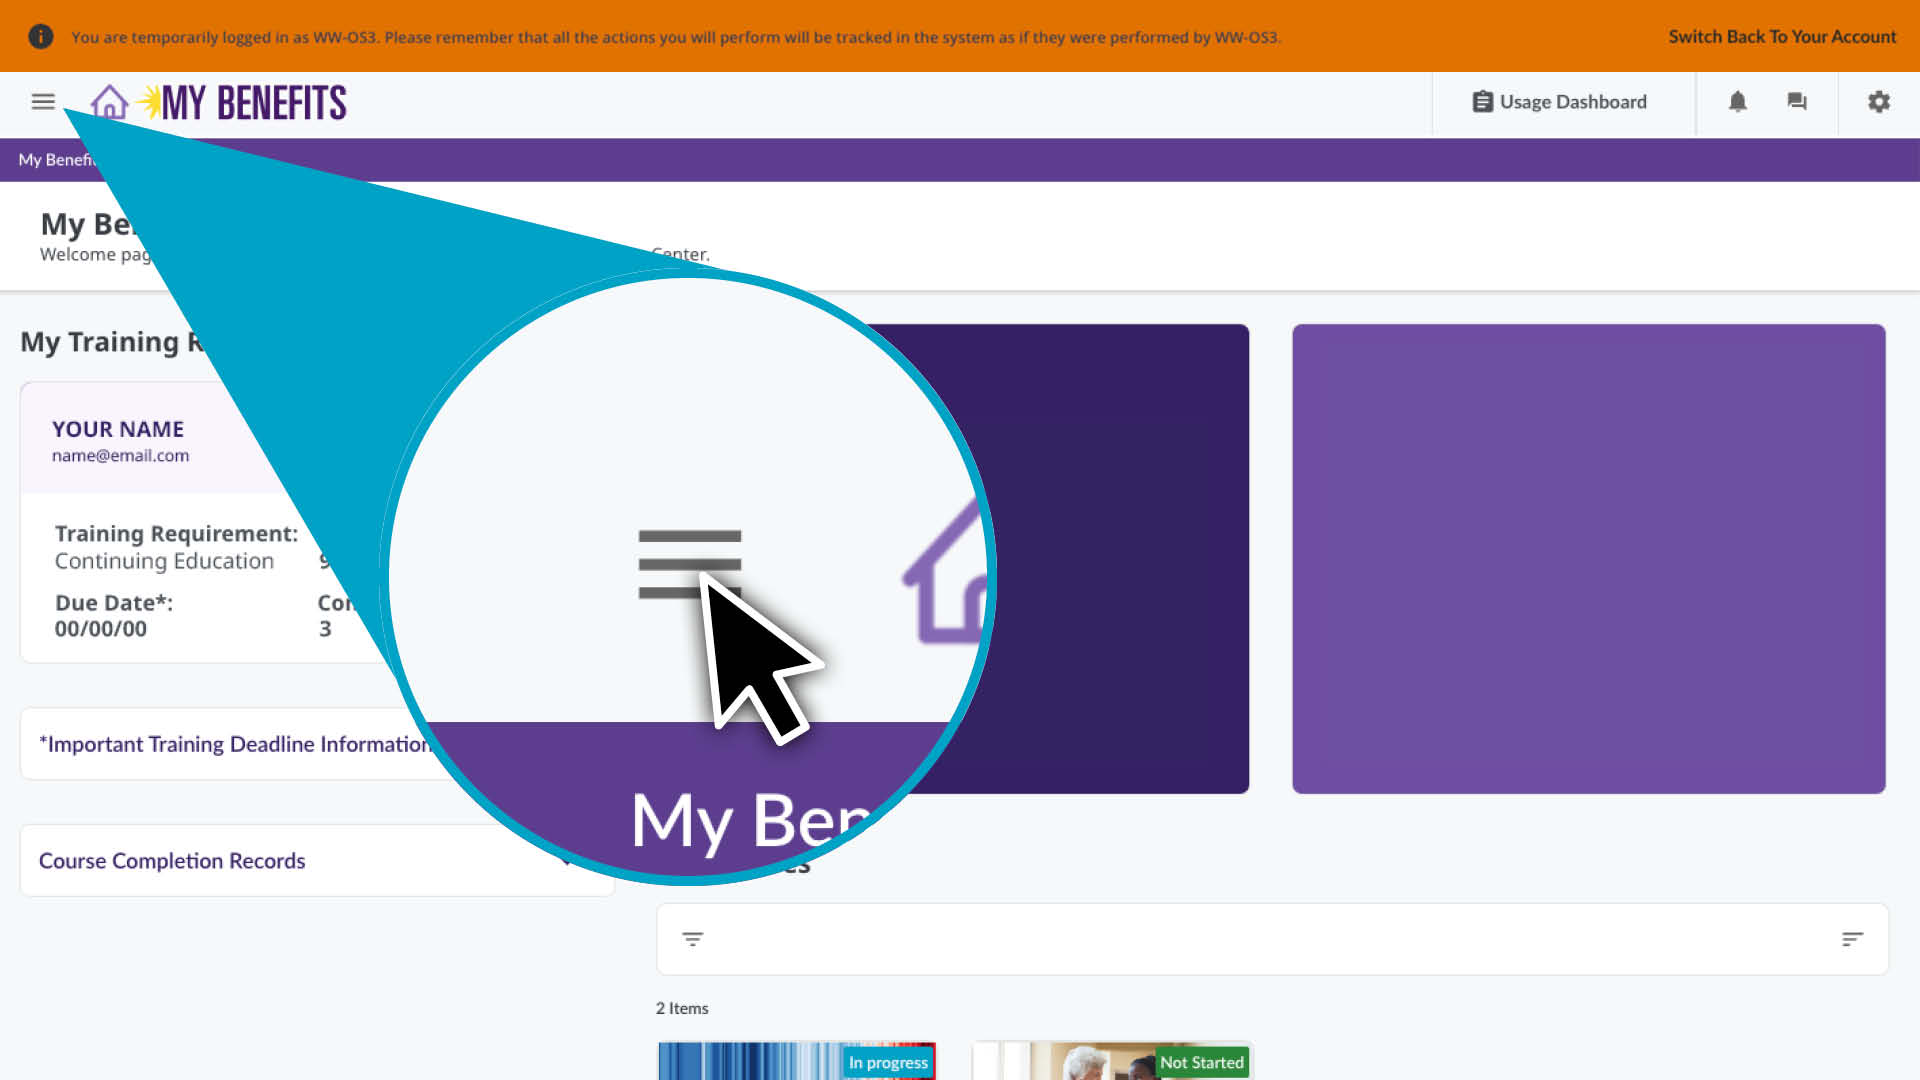Click the light purple banner card

click(1588, 558)
